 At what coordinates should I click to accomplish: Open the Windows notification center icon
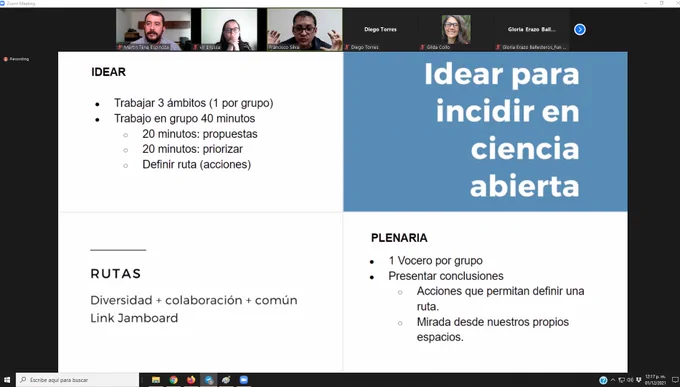tap(675, 380)
